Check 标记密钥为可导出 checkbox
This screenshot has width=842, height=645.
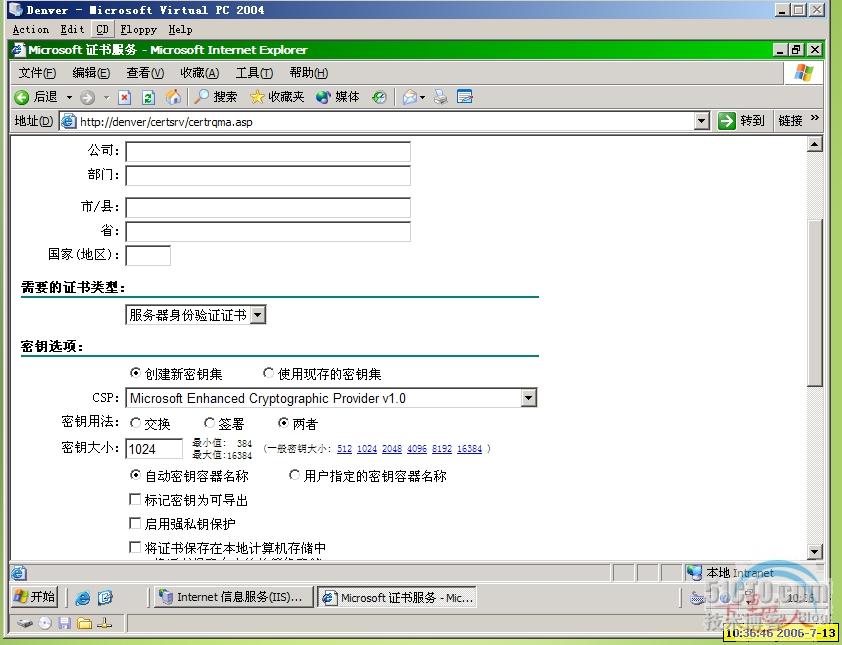pyautogui.click(x=135, y=499)
